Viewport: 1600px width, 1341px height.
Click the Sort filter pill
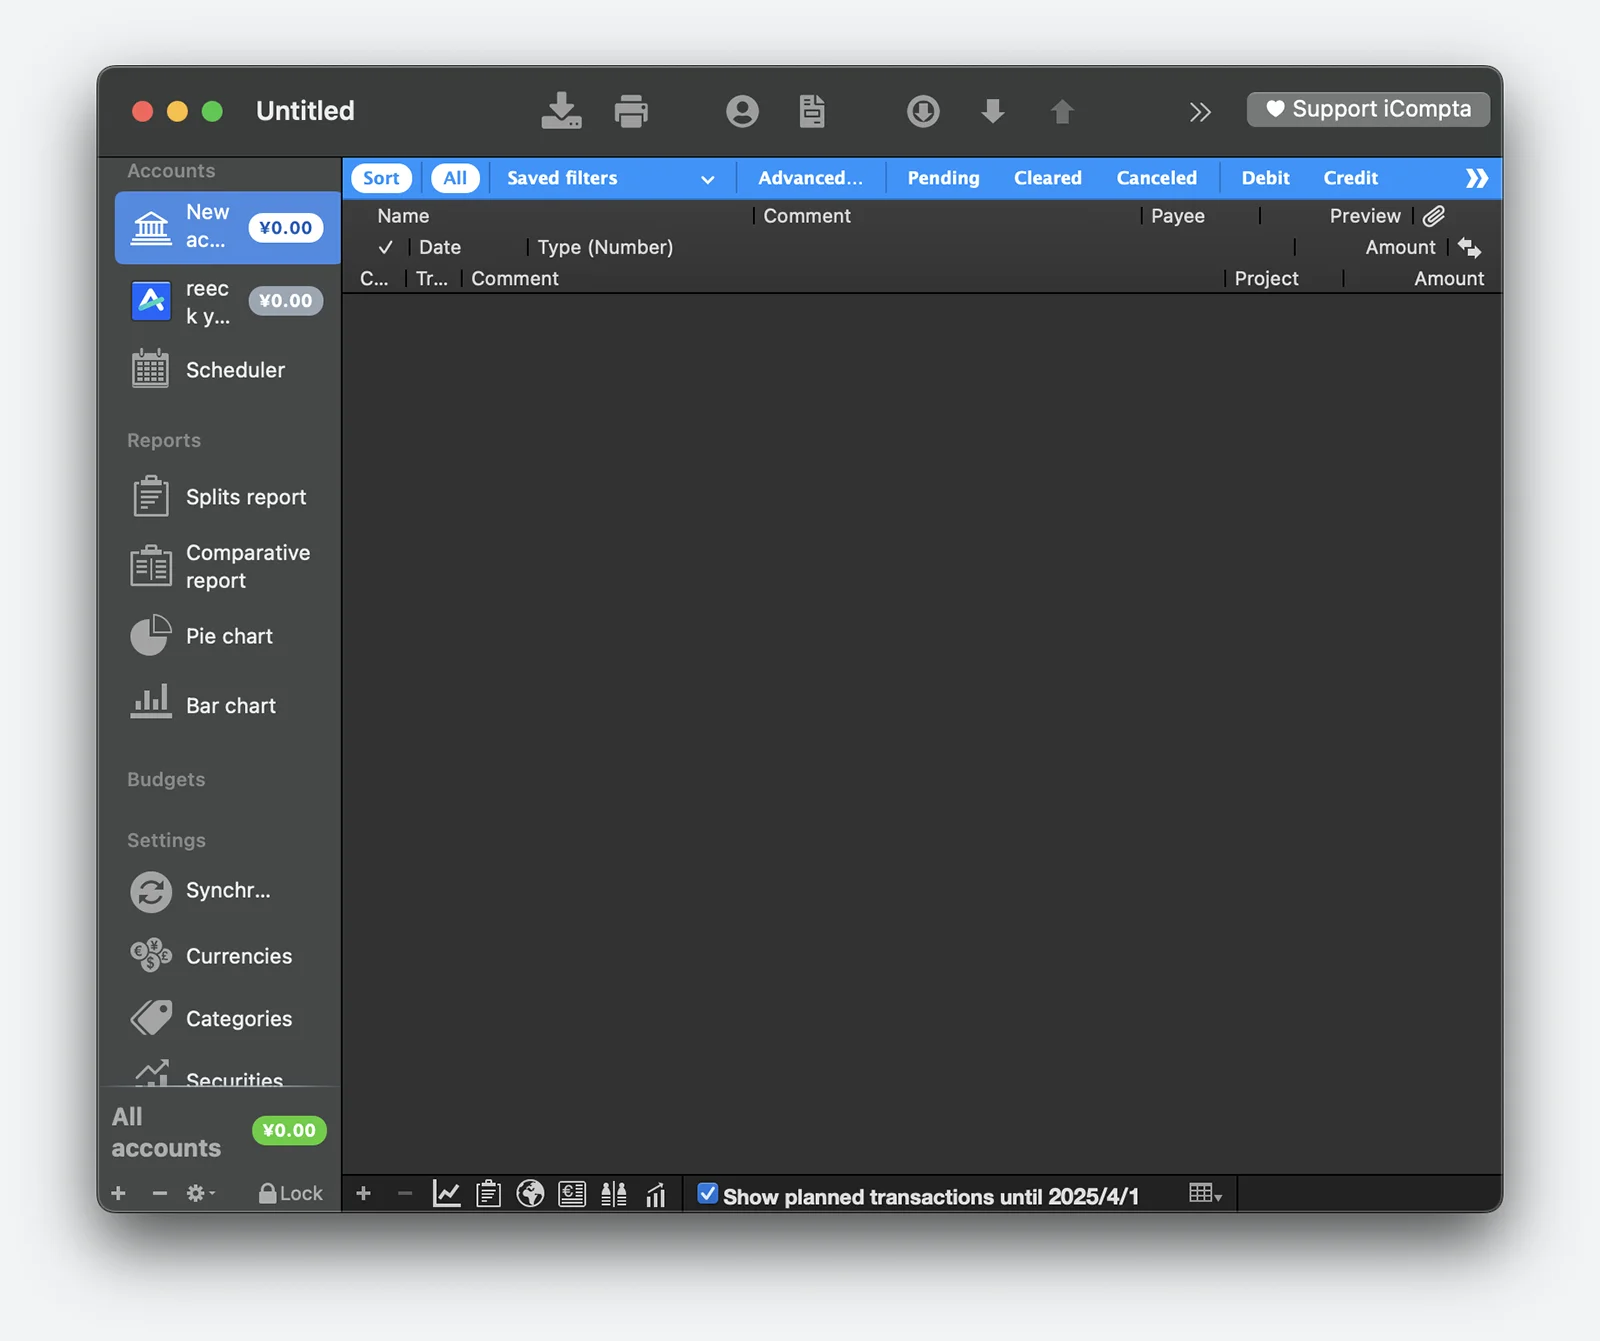point(381,178)
